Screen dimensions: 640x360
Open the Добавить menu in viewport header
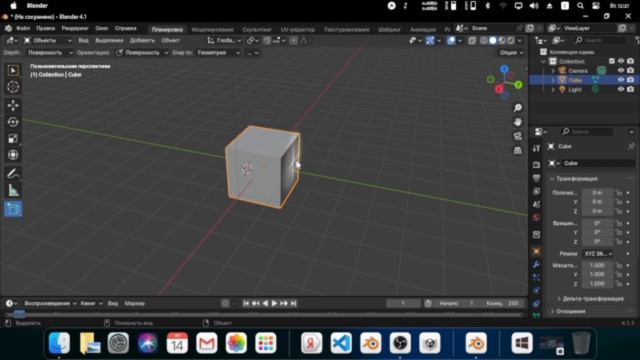(142, 40)
